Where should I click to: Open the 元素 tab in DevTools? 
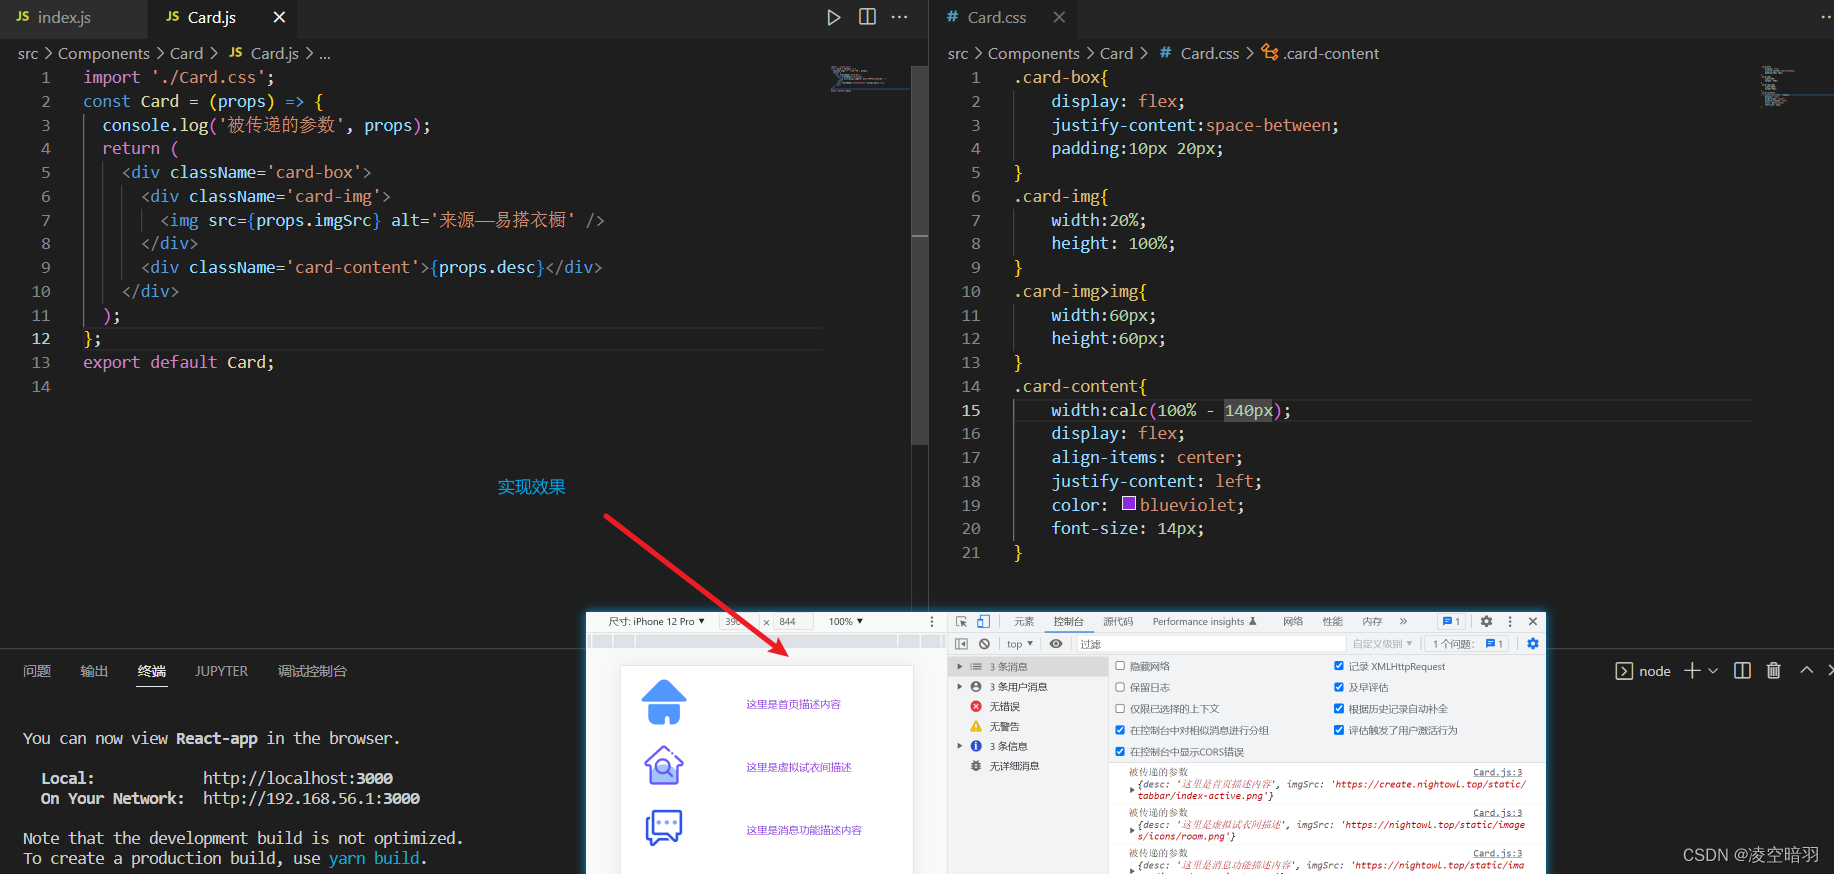1024,621
